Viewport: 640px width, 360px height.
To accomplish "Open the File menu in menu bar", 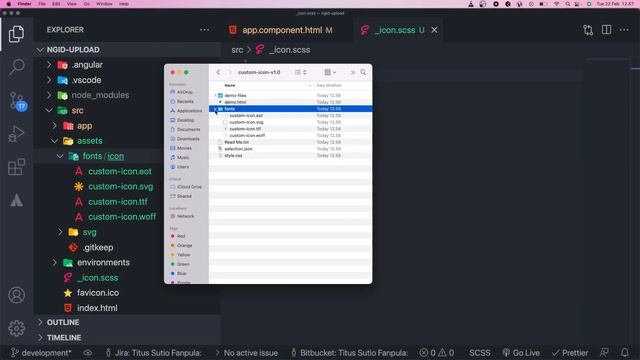I will click(x=42, y=4).
